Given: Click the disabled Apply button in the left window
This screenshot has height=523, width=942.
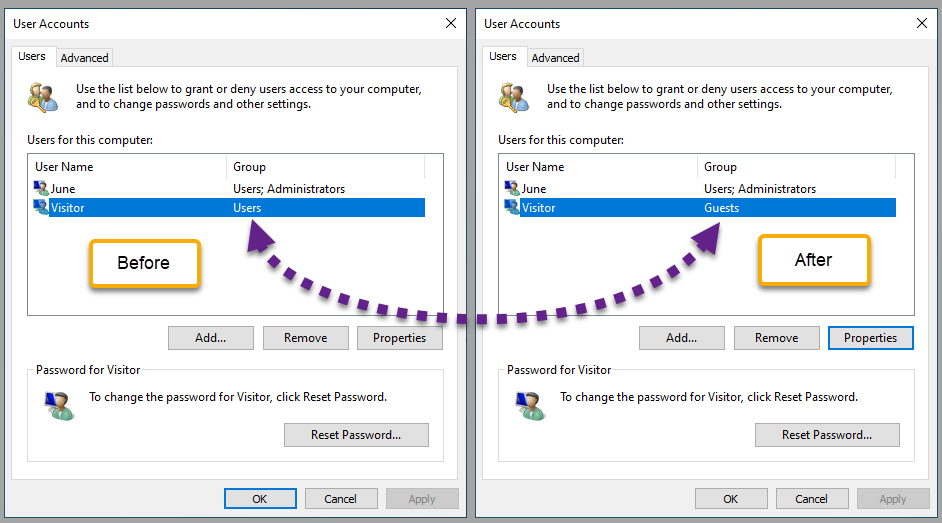Looking at the screenshot, I should click(422, 499).
